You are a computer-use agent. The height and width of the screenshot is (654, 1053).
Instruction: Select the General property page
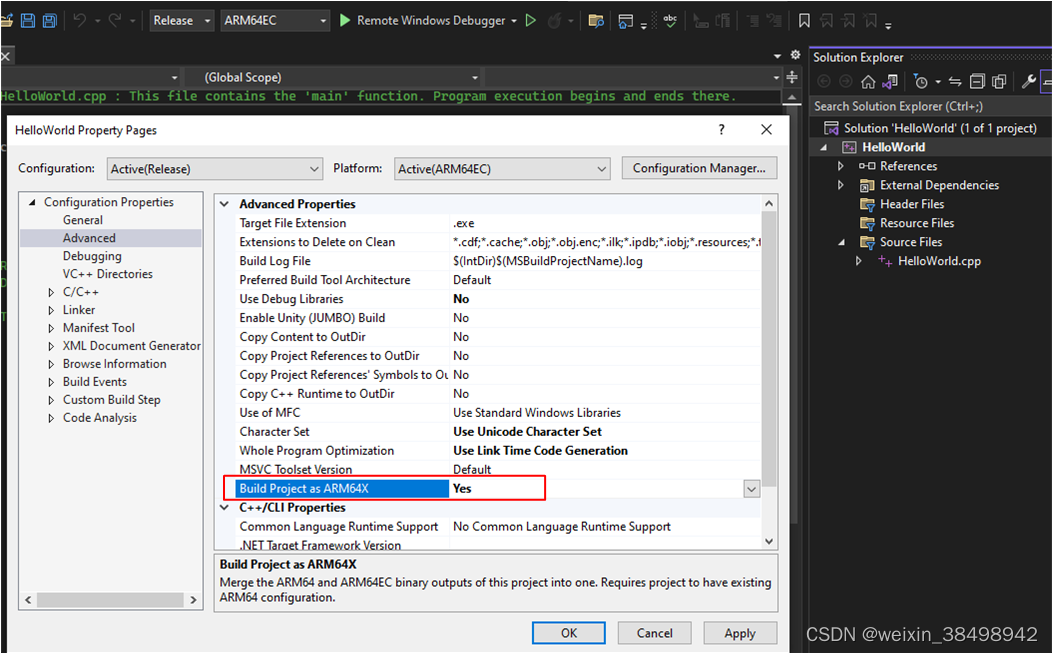(83, 220)
